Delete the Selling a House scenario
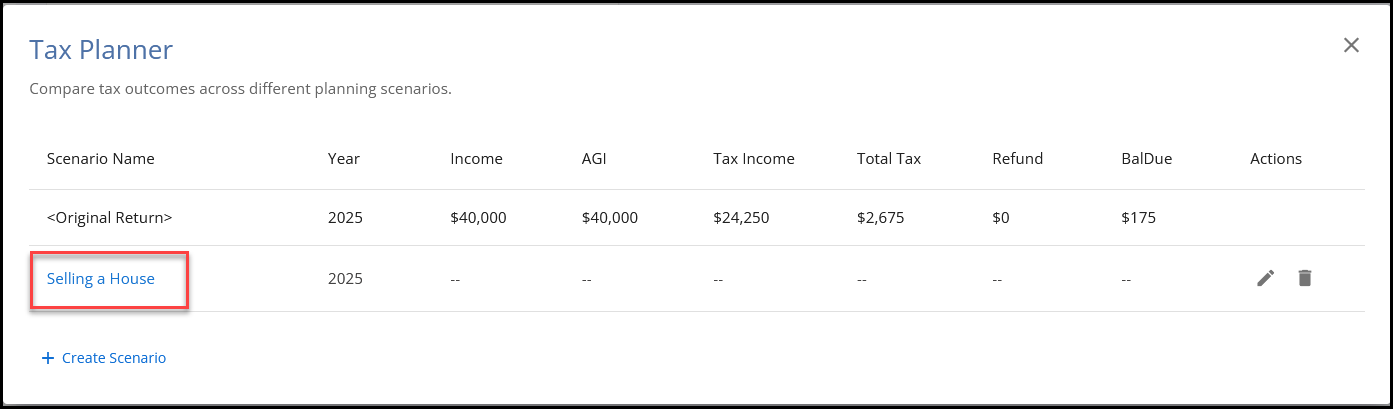1393x409 pixels. coord(1304,279)
